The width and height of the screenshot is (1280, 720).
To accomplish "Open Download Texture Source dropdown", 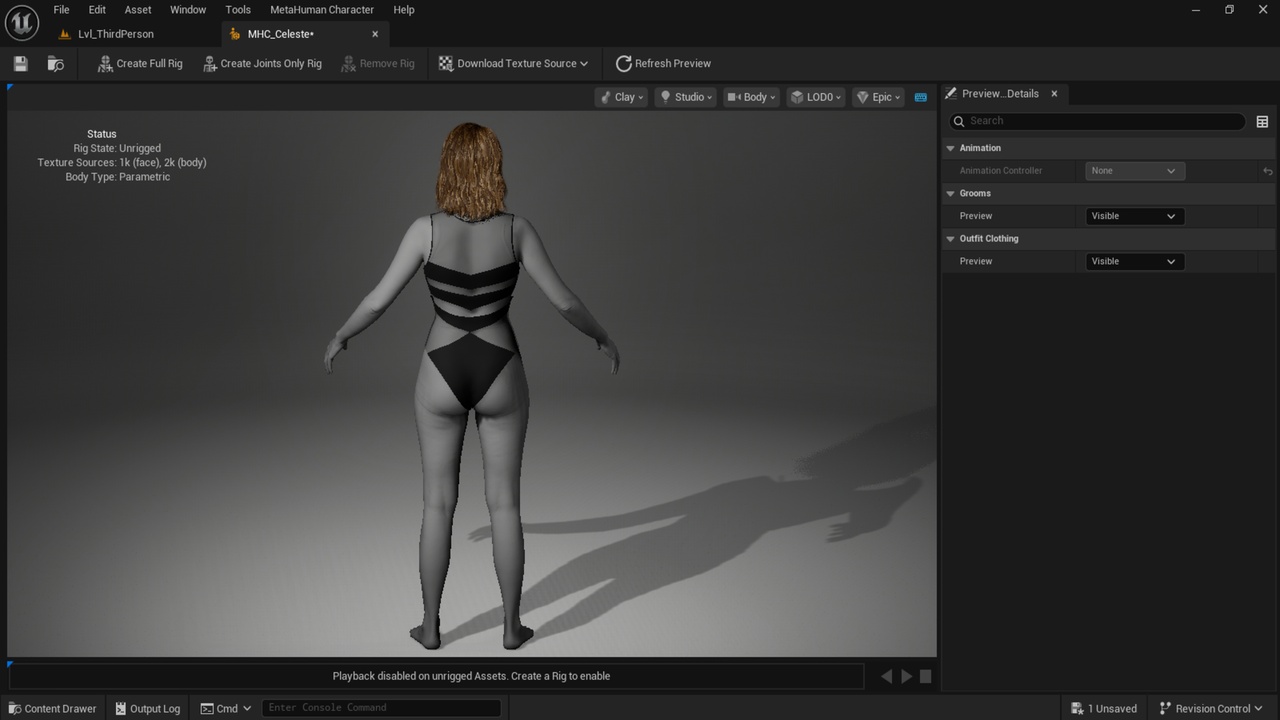I will pyautogui.click(x=513, y=63).
